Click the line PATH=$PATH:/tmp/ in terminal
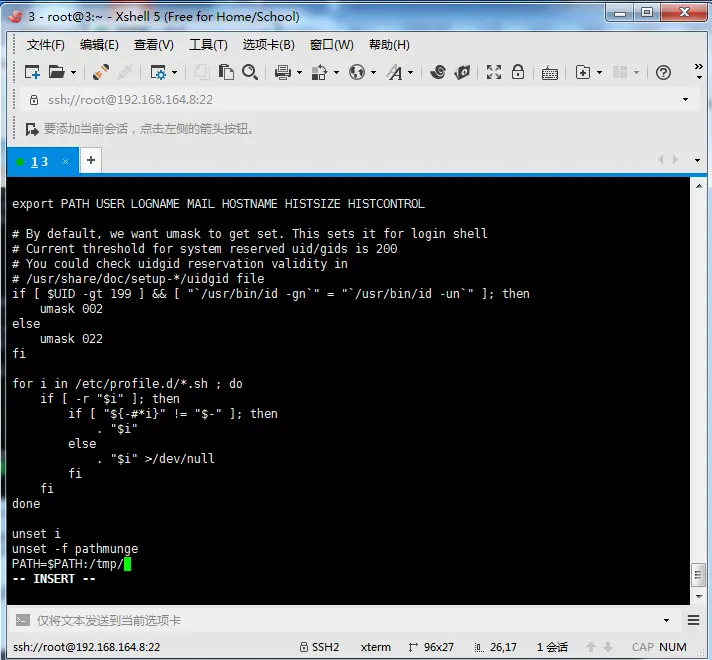This screenshot has width=712, height=660. [x=68, y=564]
